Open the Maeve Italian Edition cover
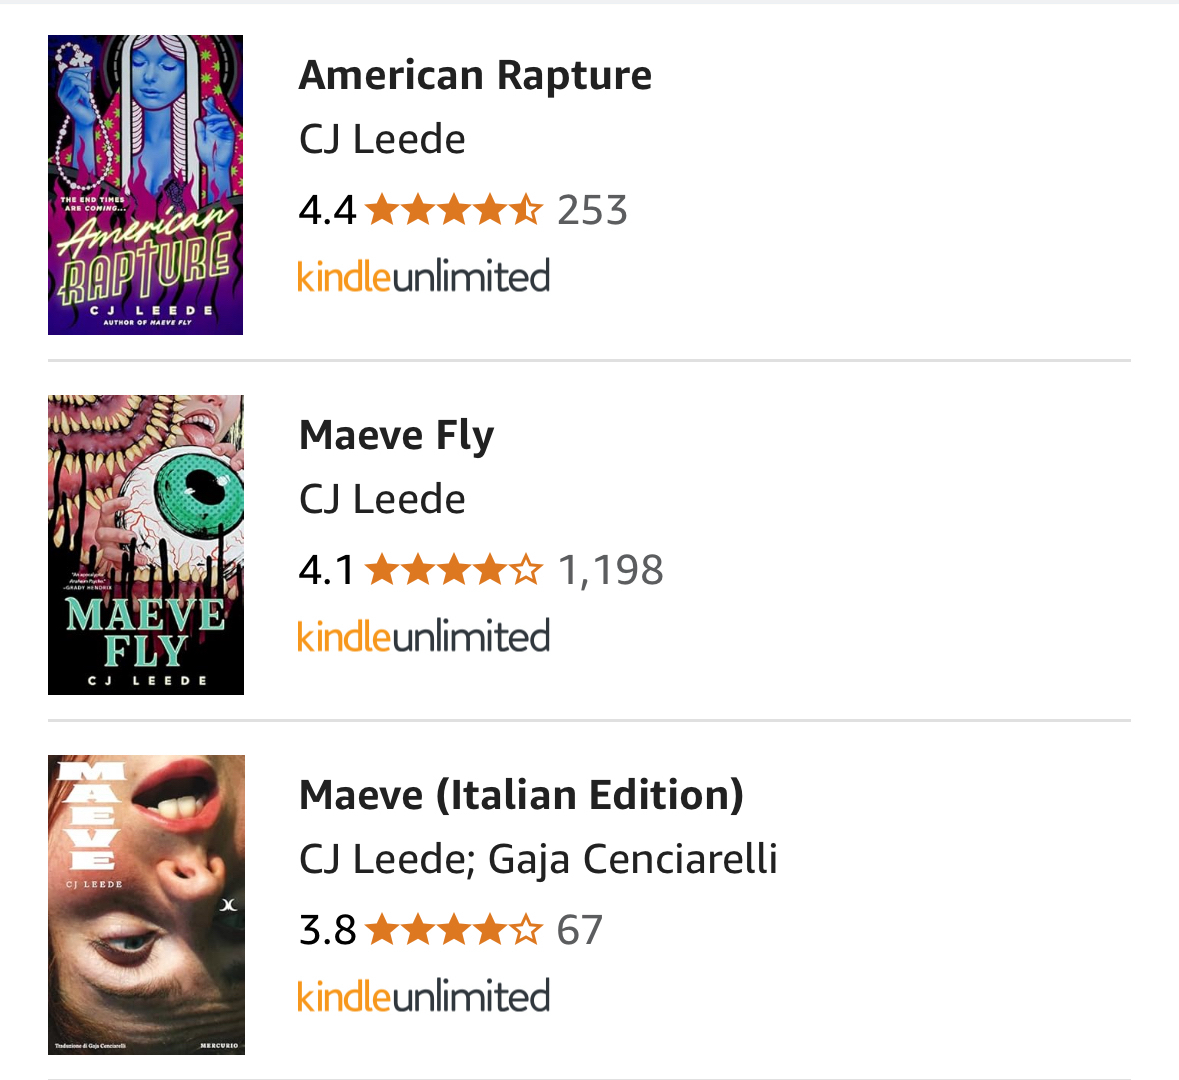The height and width of the screenshot is (1080, 1179). click(x=146, y=905)
